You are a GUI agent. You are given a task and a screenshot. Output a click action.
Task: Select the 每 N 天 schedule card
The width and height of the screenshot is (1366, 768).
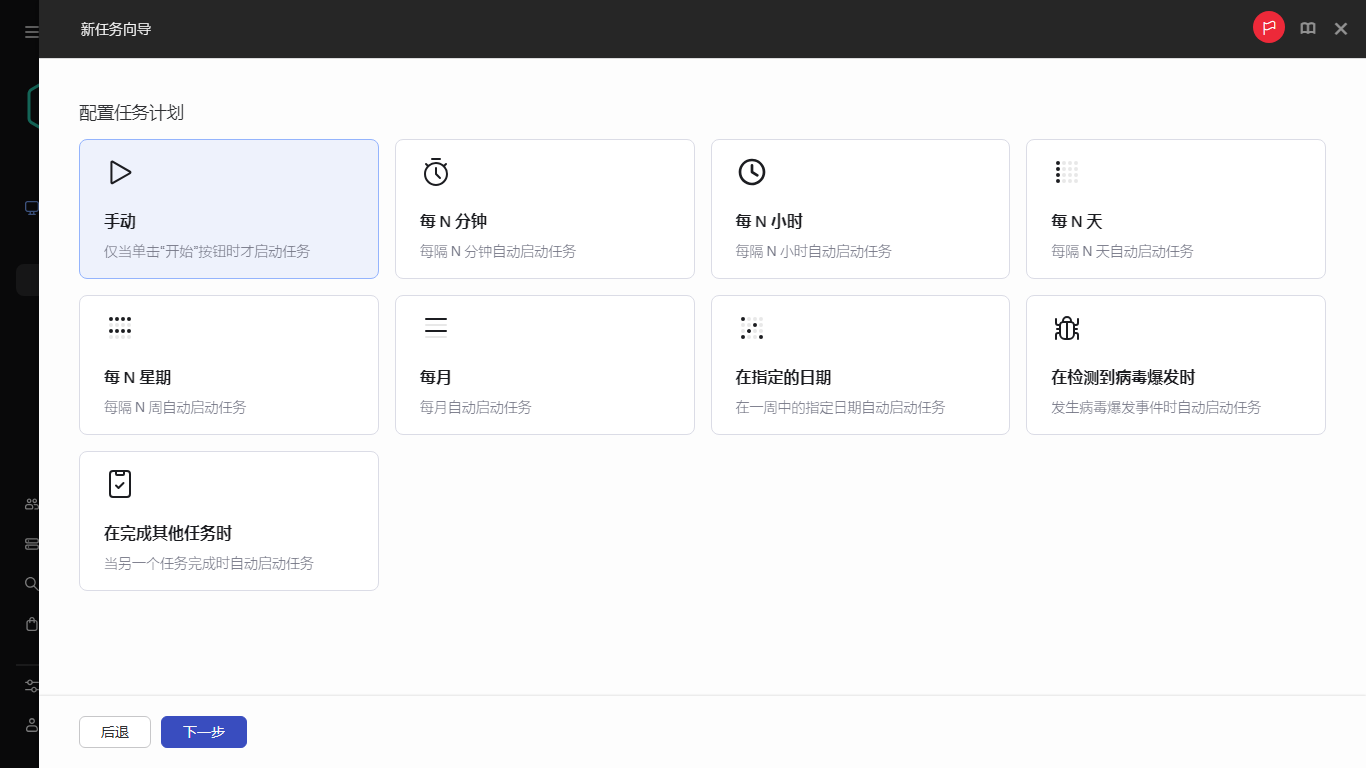point(1175,208)
